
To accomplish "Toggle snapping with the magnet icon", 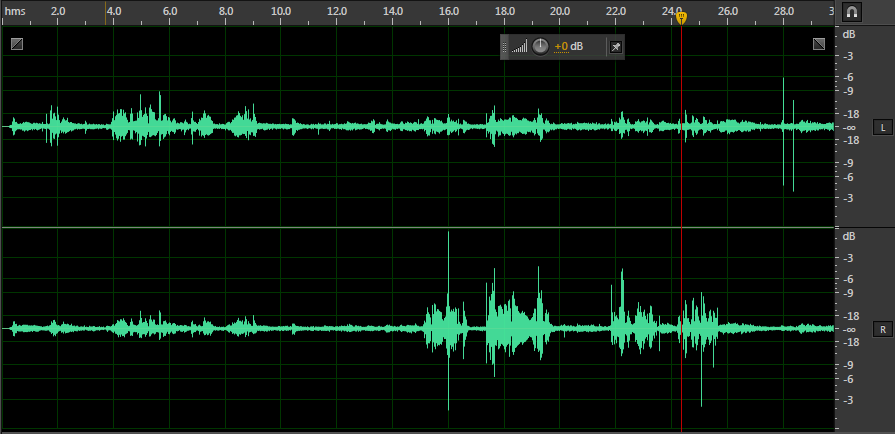I will (x=851, y=12).
